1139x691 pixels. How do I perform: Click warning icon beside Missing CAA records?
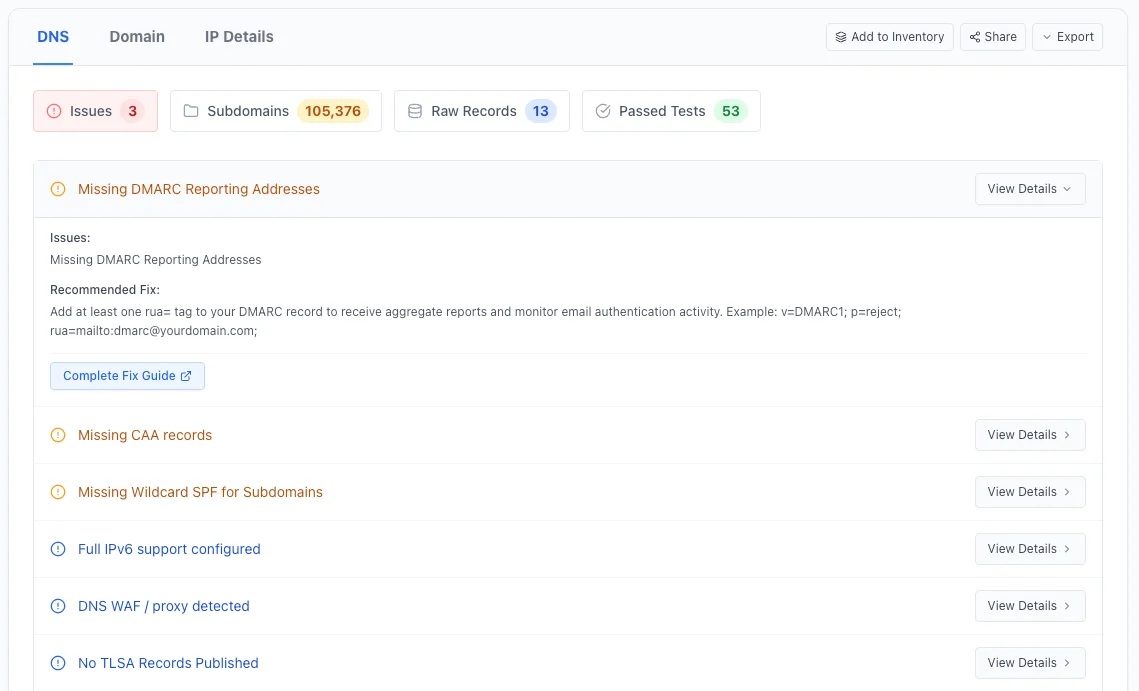(x=58, y=435)
